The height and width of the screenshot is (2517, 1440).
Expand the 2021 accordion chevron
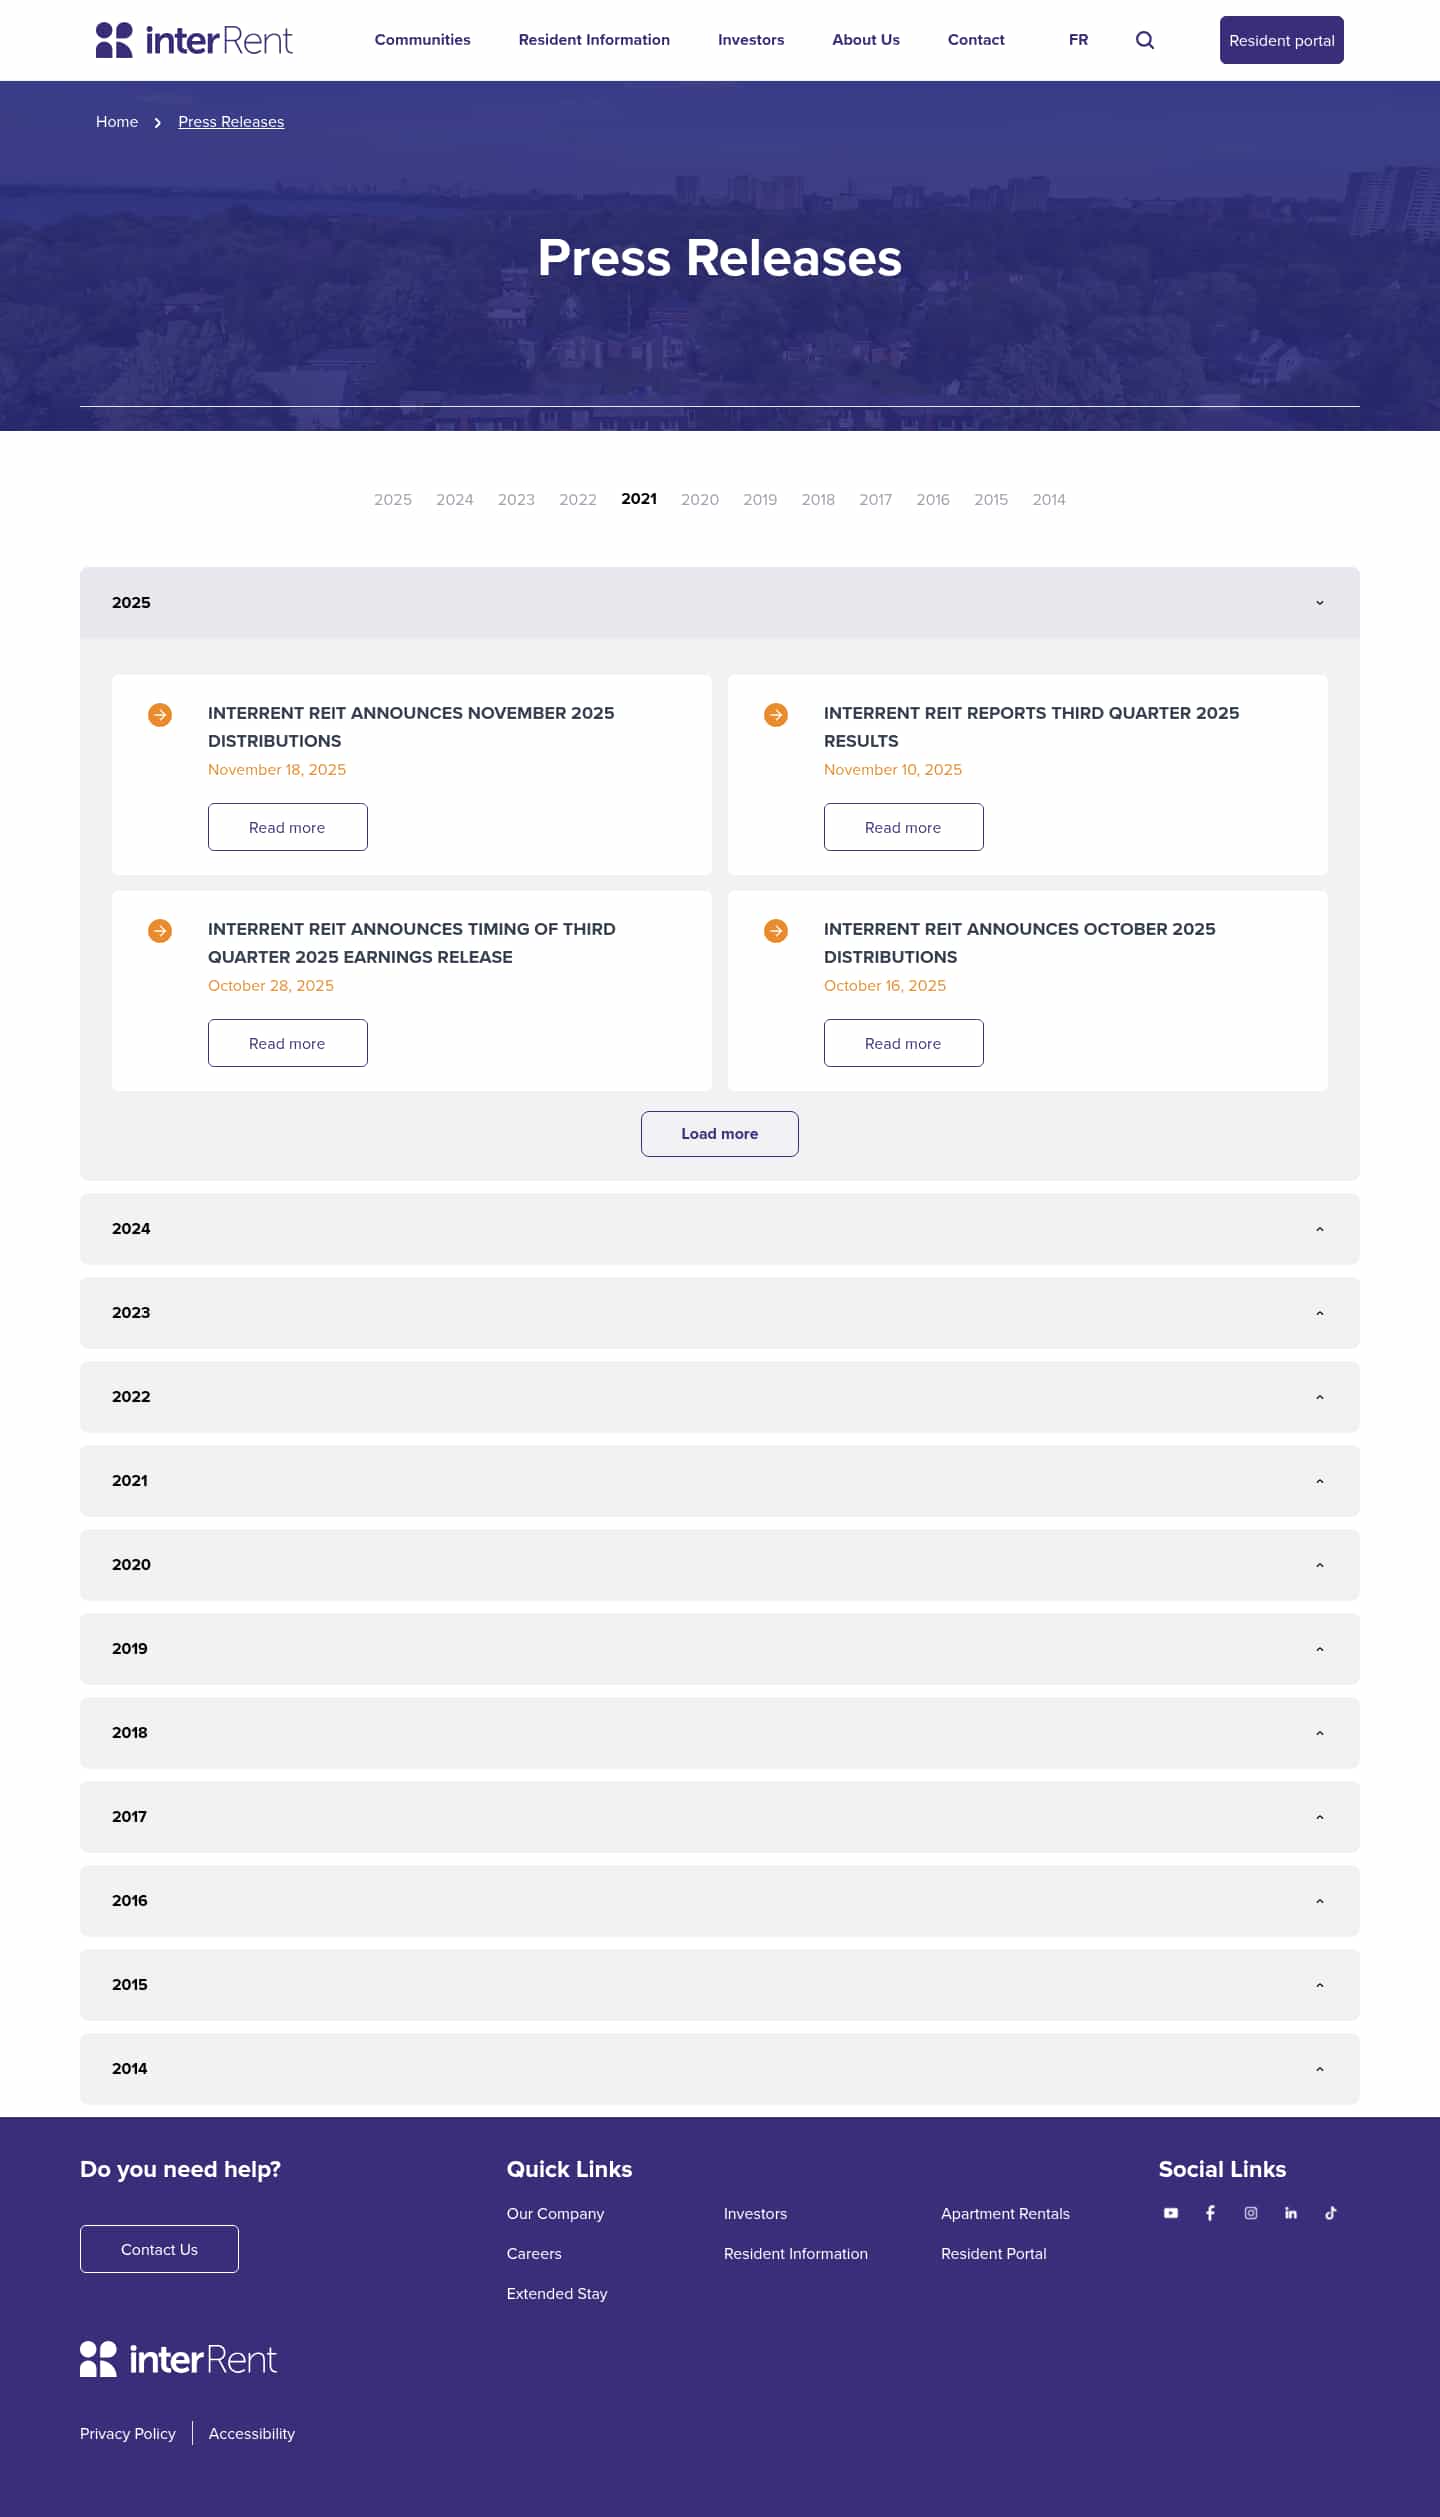coord(1319,1481)
